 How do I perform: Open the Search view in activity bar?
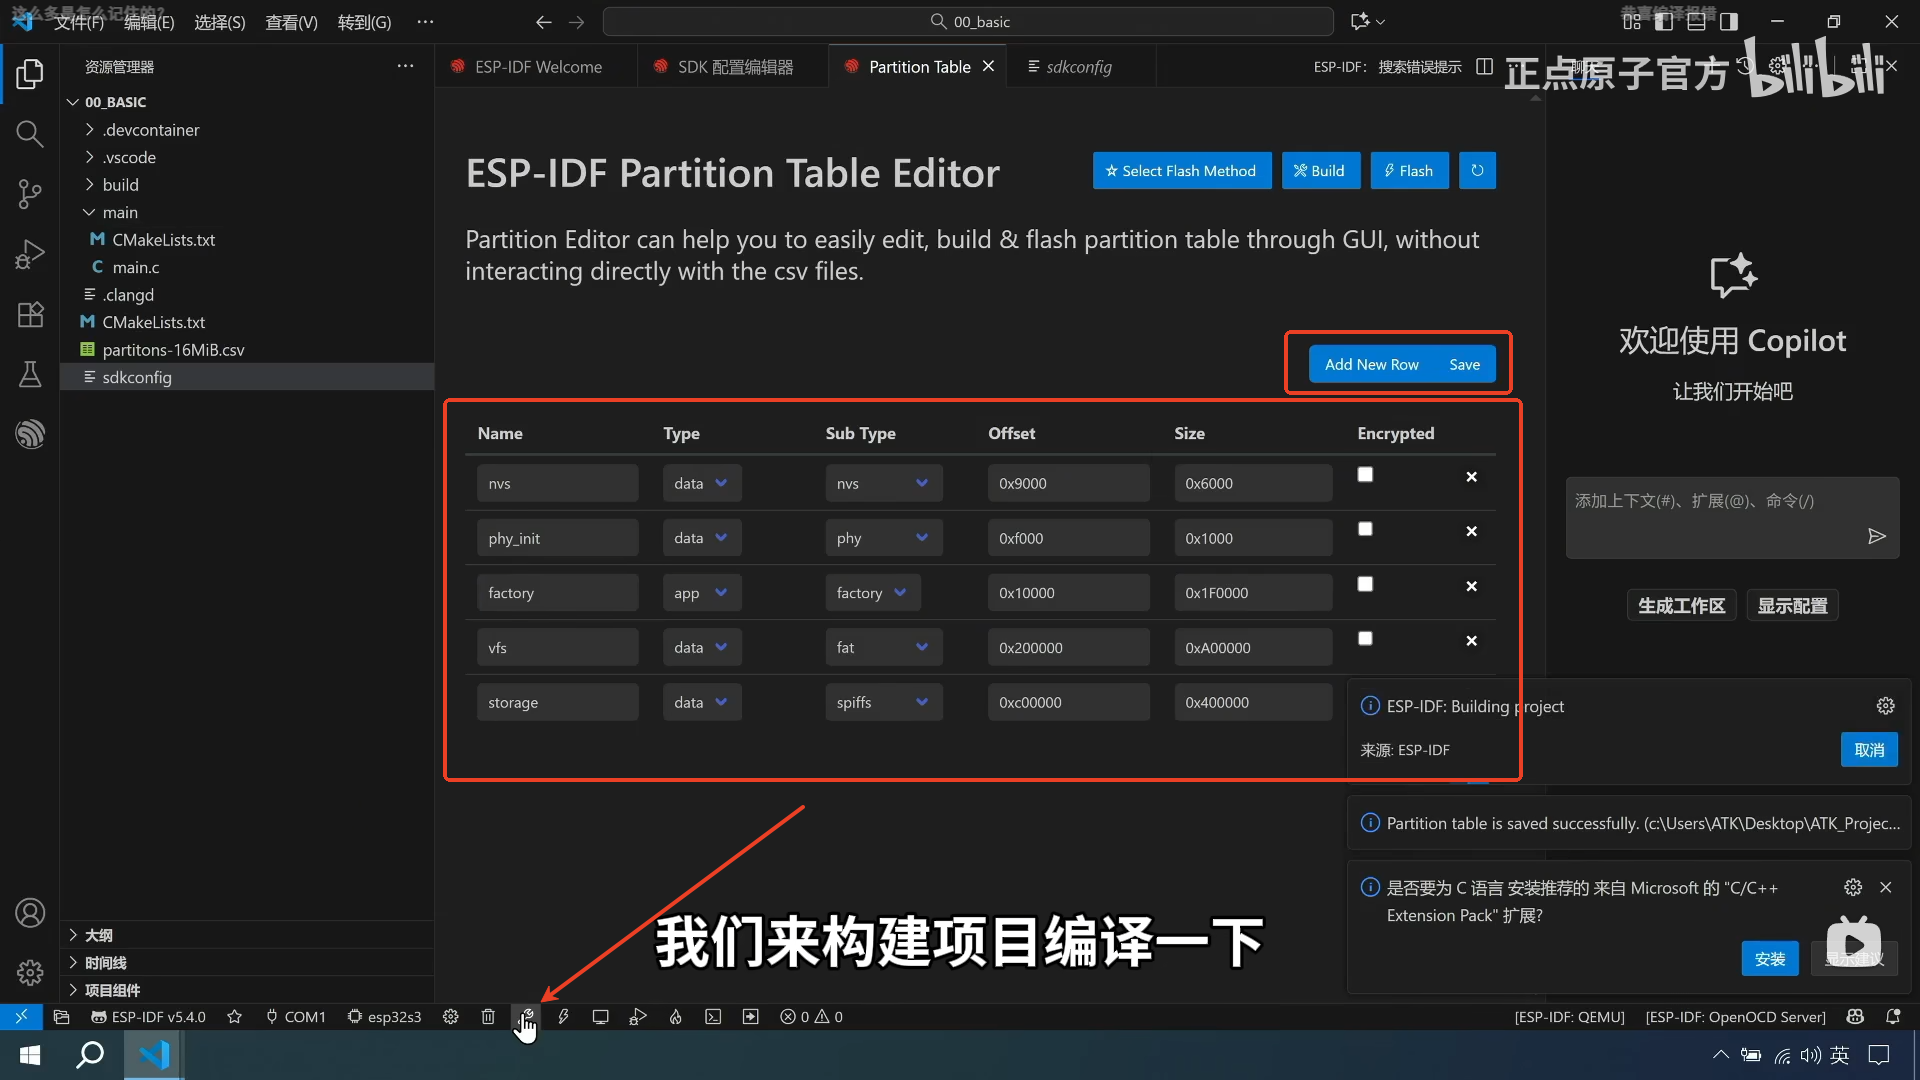30,134
